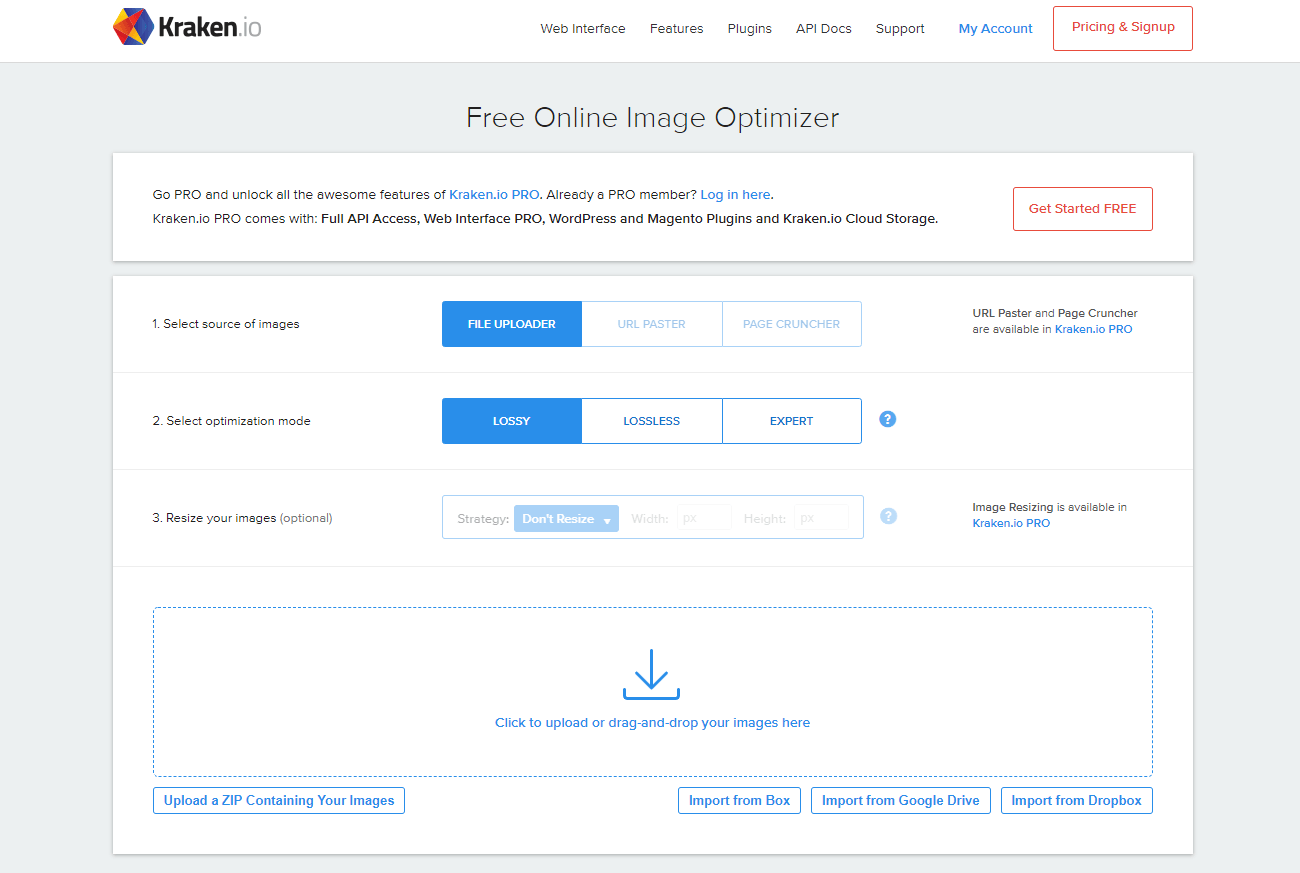
Task: Click Upload a ZIP Containing Your Images
Action: point(279,800)
